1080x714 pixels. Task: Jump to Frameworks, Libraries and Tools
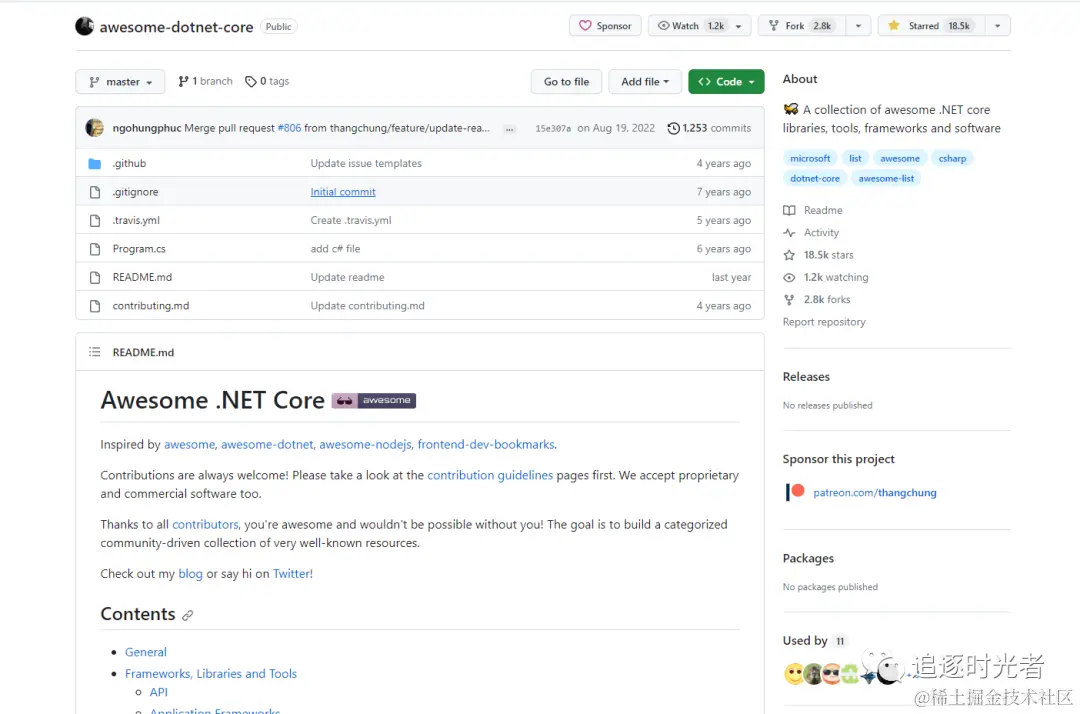(211, 673)
